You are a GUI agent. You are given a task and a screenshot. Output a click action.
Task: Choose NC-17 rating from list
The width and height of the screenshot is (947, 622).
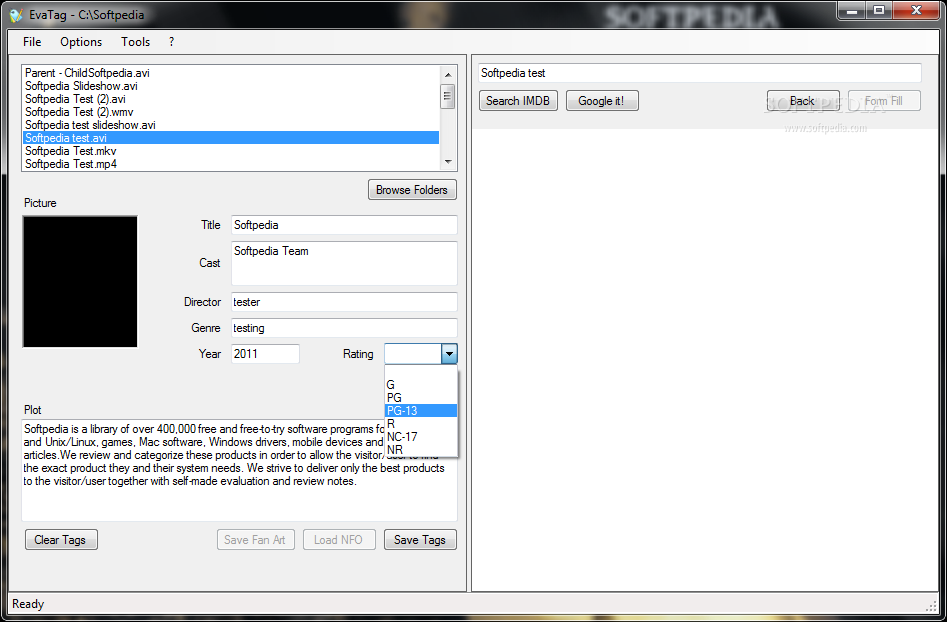click(421, 437)
